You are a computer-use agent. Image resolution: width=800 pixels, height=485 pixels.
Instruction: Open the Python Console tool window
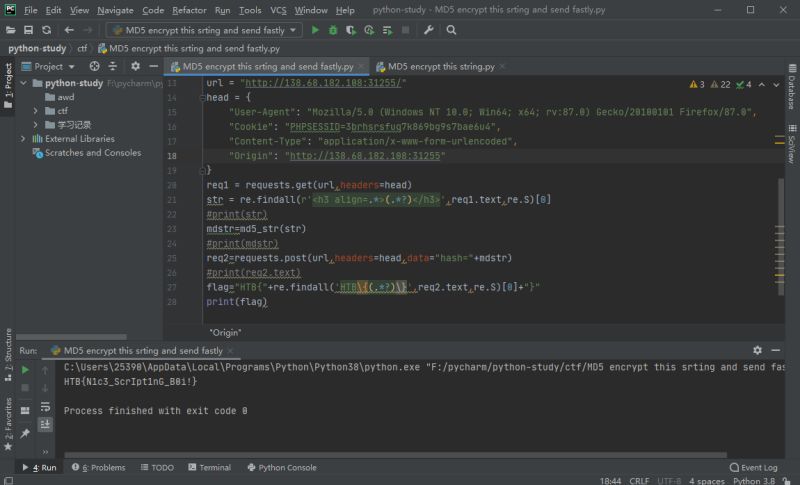click(x=282, y=468)
